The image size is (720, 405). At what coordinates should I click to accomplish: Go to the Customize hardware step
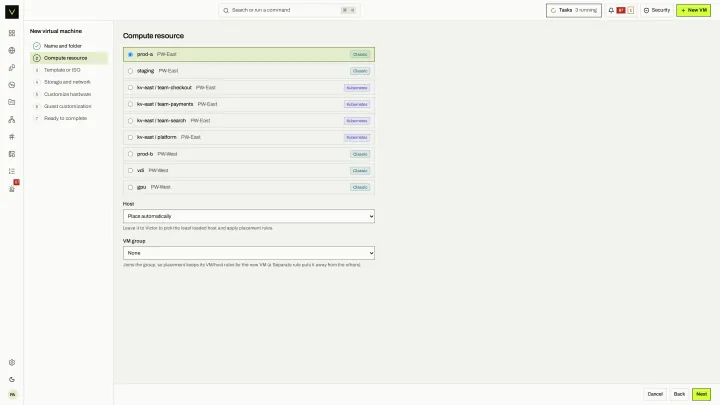tap(69, 94)
